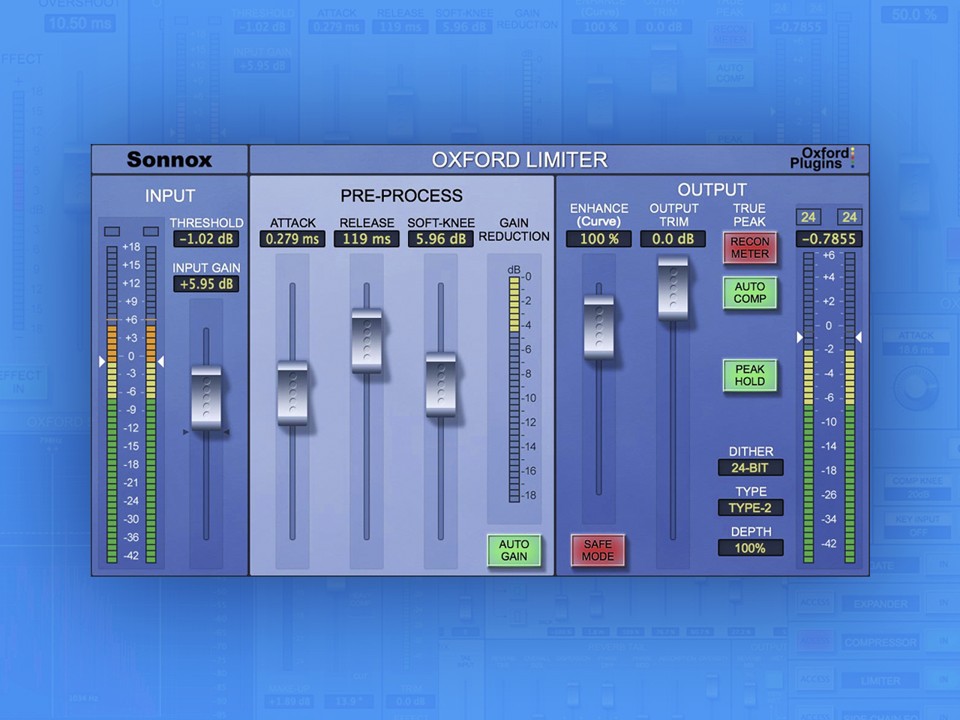Toggle PEAK HOLD button
Image resolution: width=960 pixels, height=720 pixels.
tap(749, 375)
